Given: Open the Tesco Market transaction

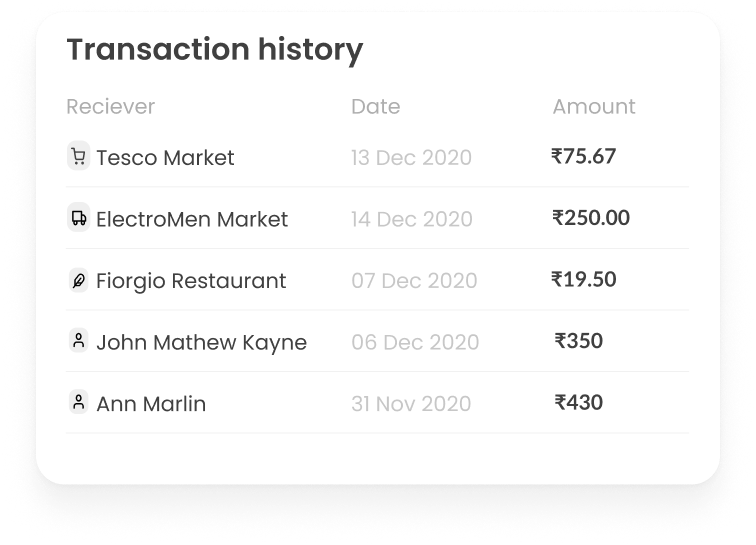Looking at the screenshot, I should [165, 158].
